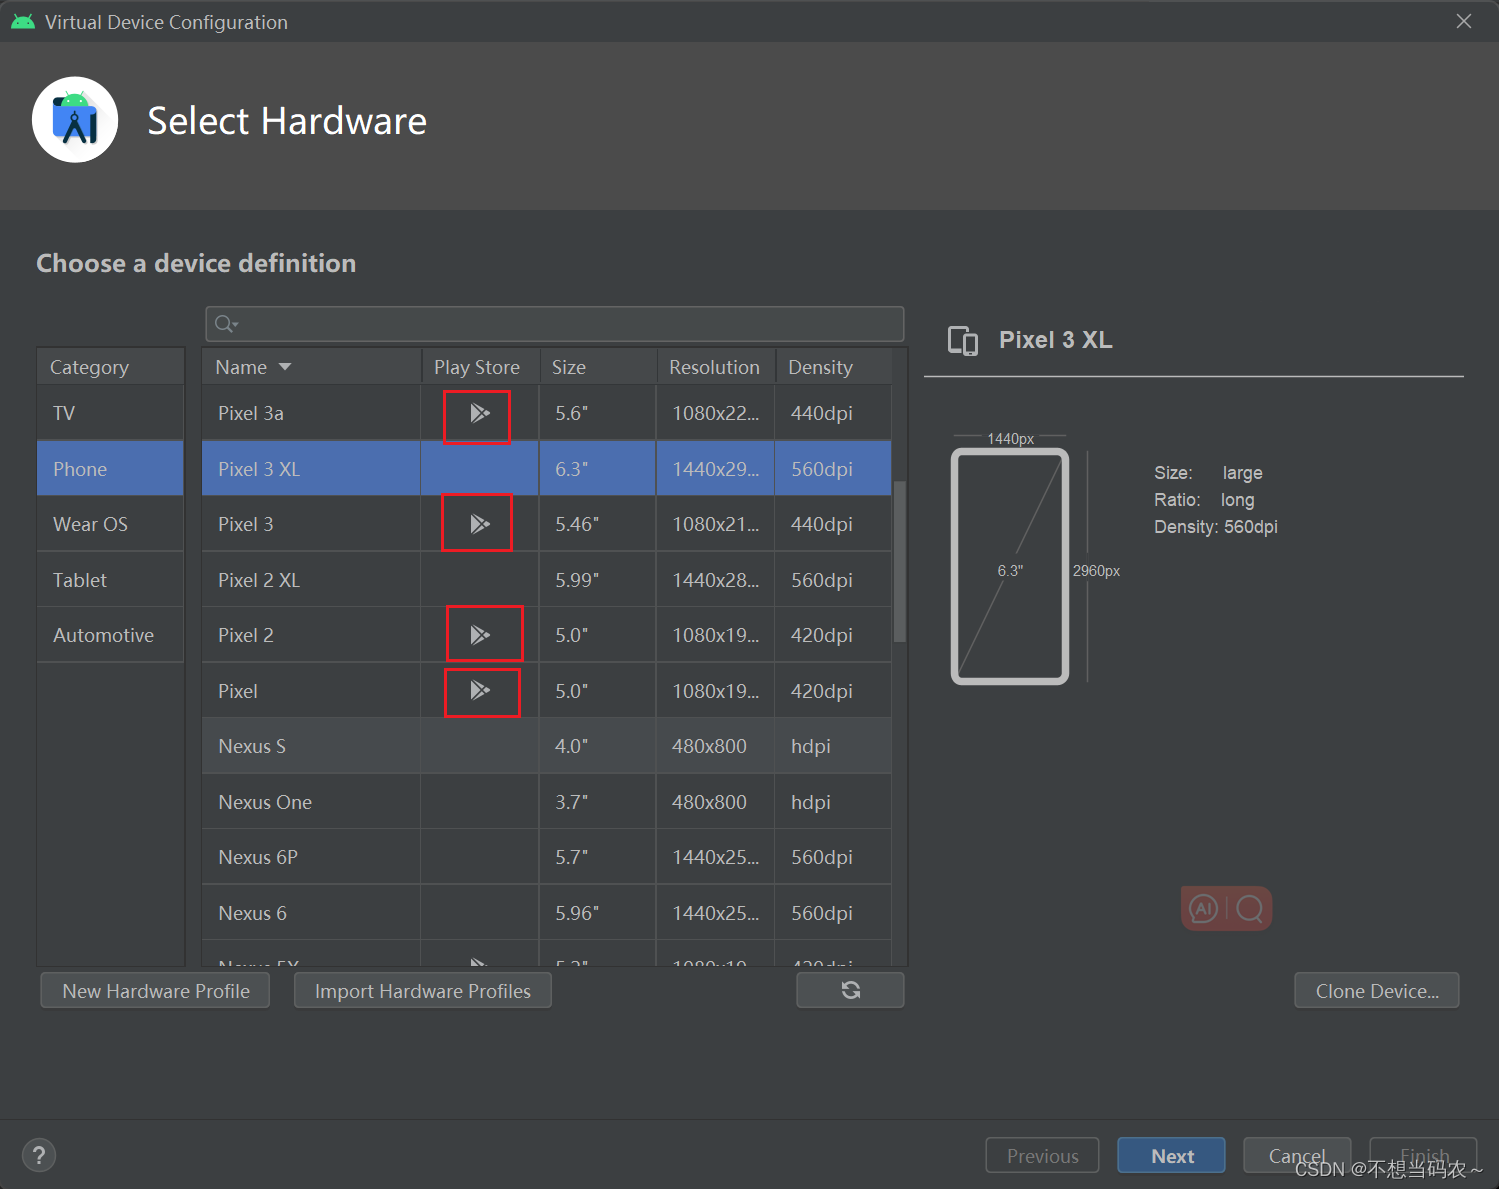
Task: Refresh the device list with the reload button
Action: tap(850, 990)
